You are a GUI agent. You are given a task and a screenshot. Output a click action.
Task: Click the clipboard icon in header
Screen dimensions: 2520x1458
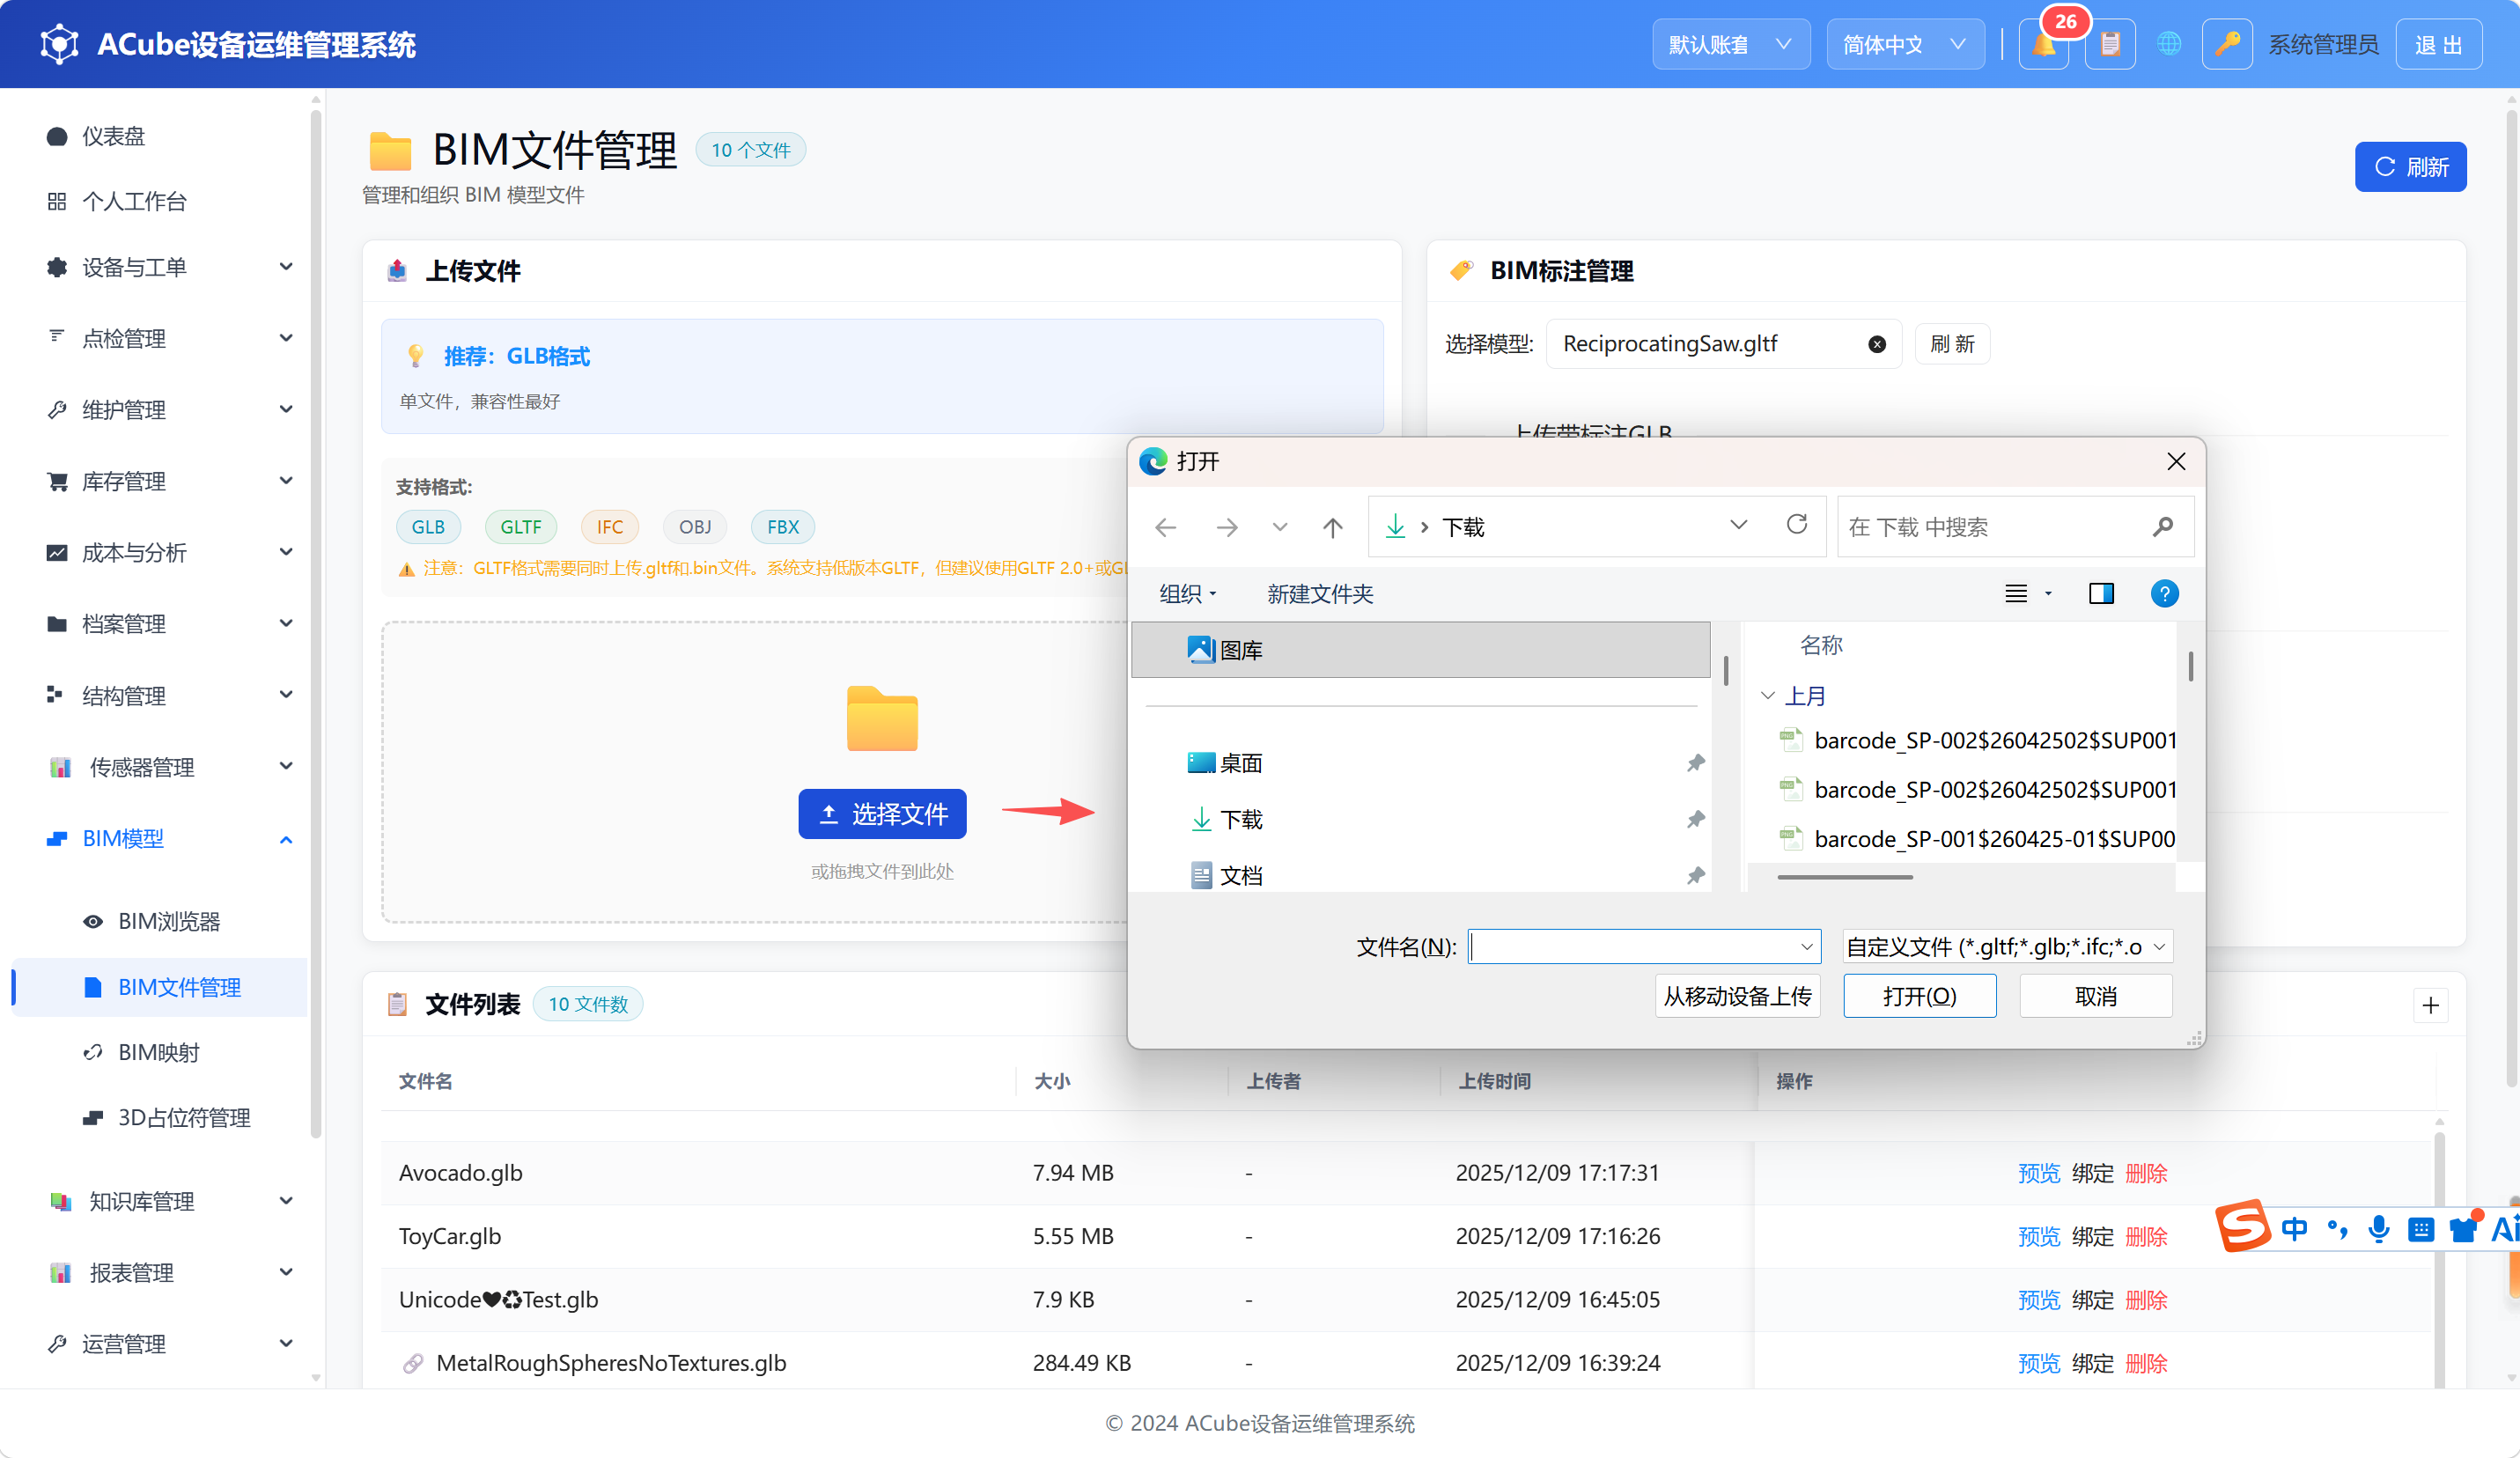point(2110,45)
